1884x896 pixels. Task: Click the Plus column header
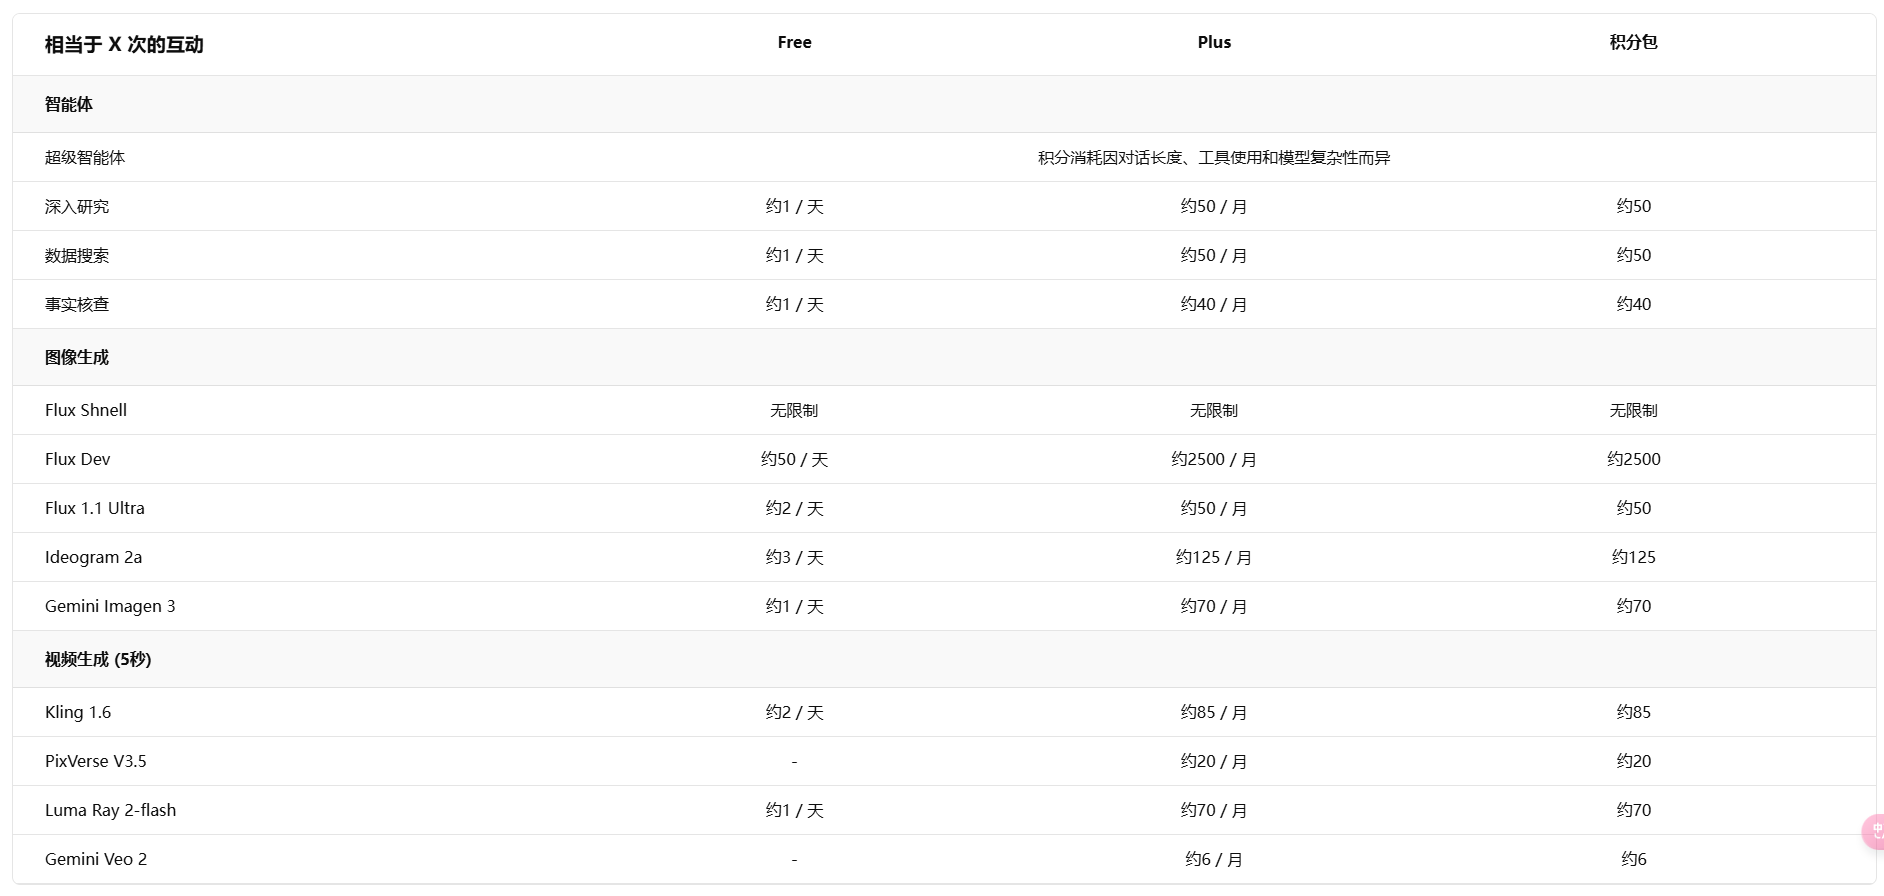click(1214, 42)
